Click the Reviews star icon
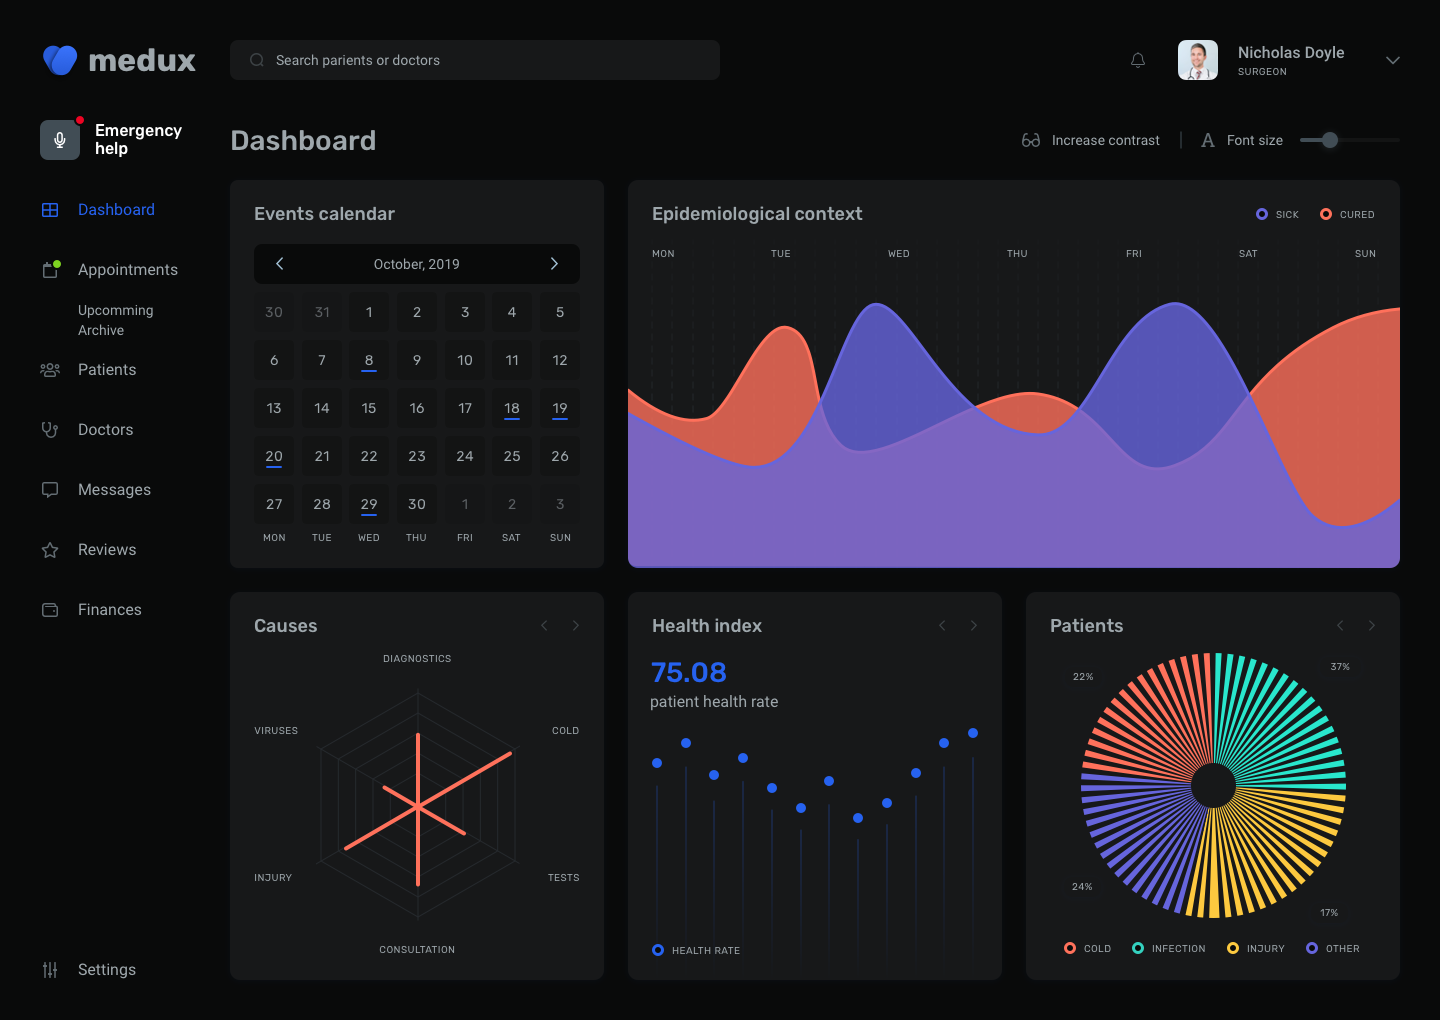Image resolution: width=1440 pixels, height=1020 pixels. coord(50,550)
